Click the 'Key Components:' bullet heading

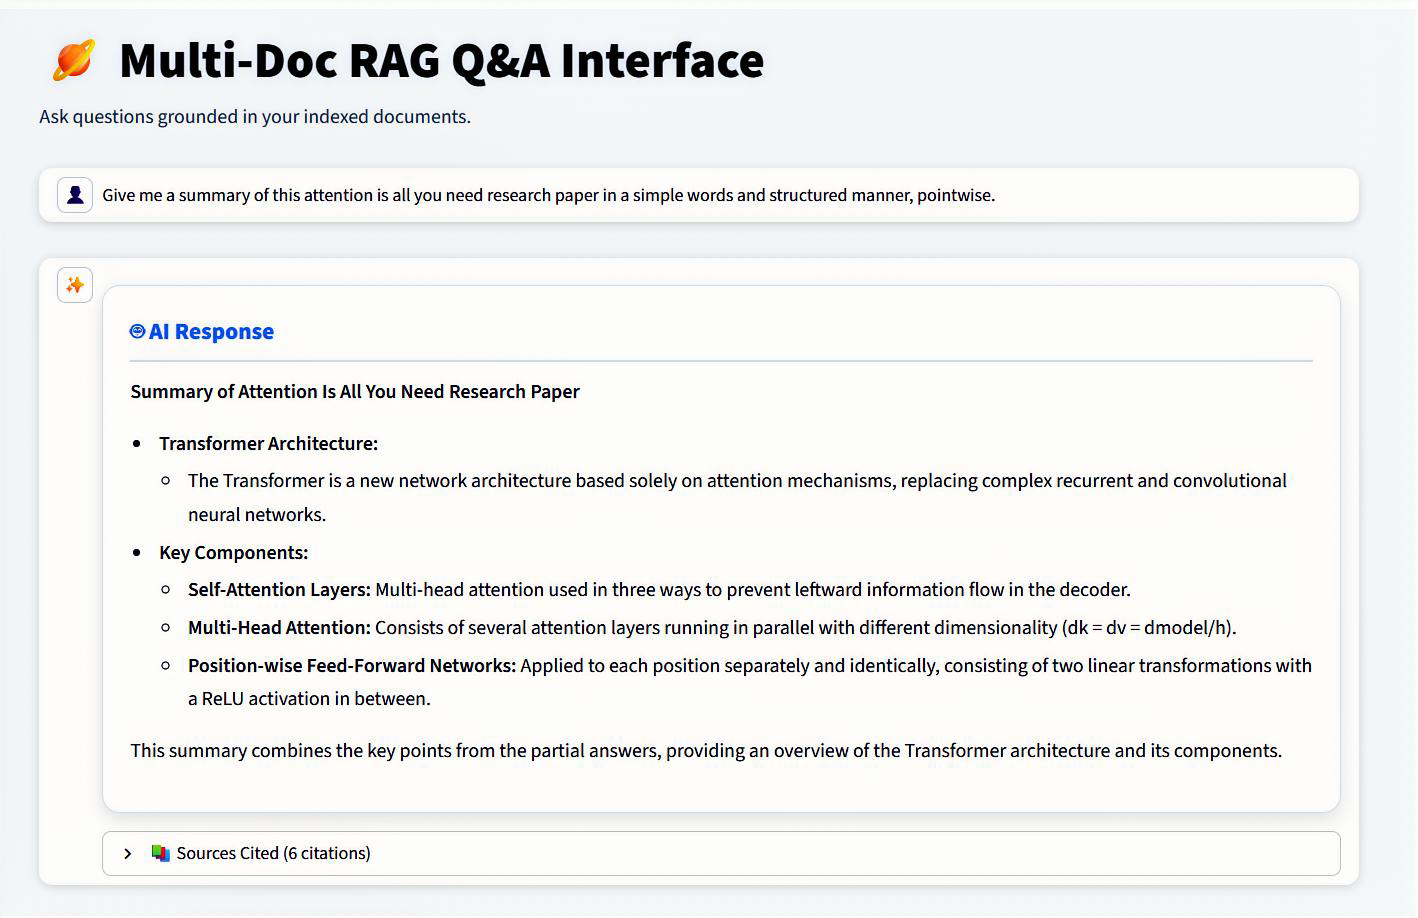[233, 553]
